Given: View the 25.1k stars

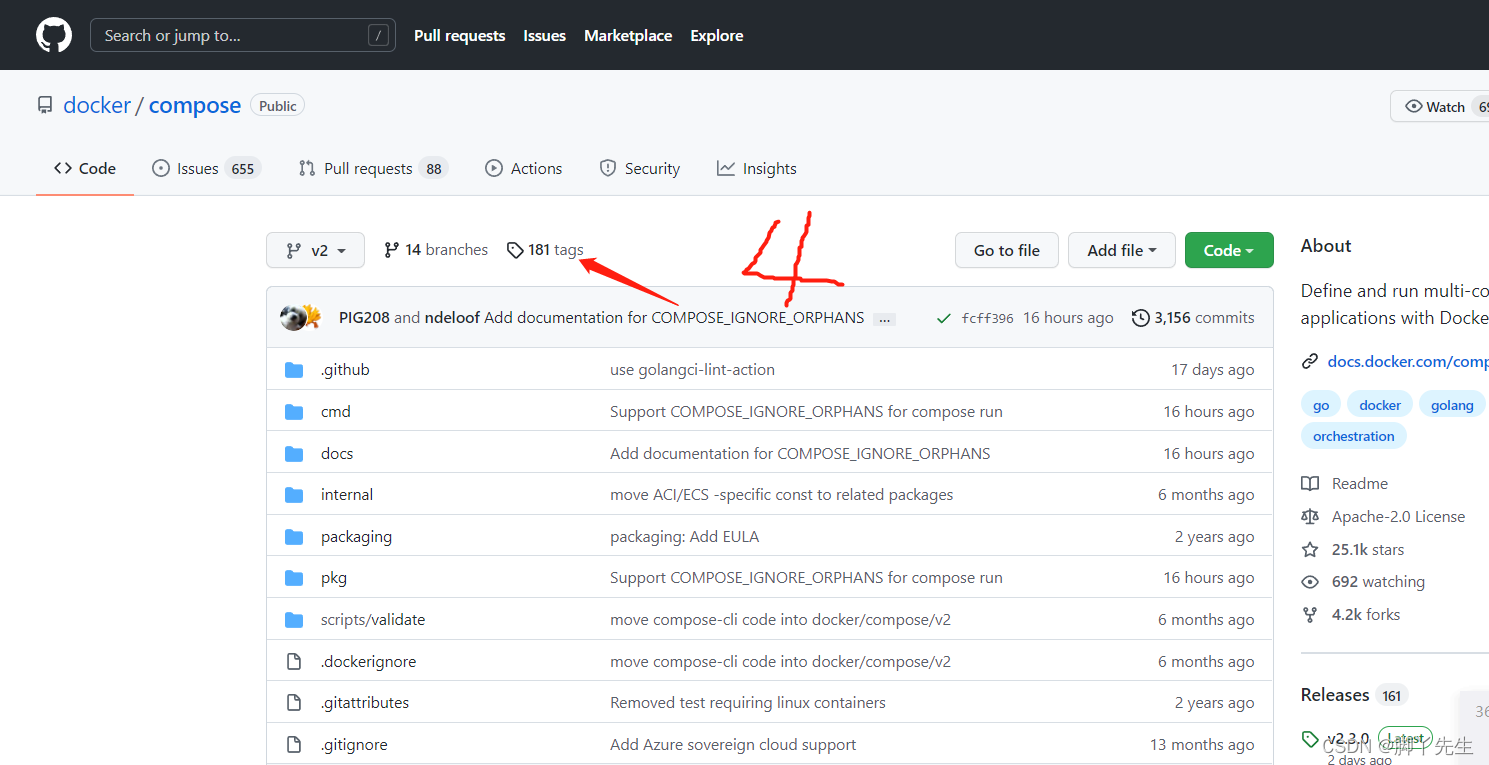Looking at the screenshot, I should point(1353,550).
